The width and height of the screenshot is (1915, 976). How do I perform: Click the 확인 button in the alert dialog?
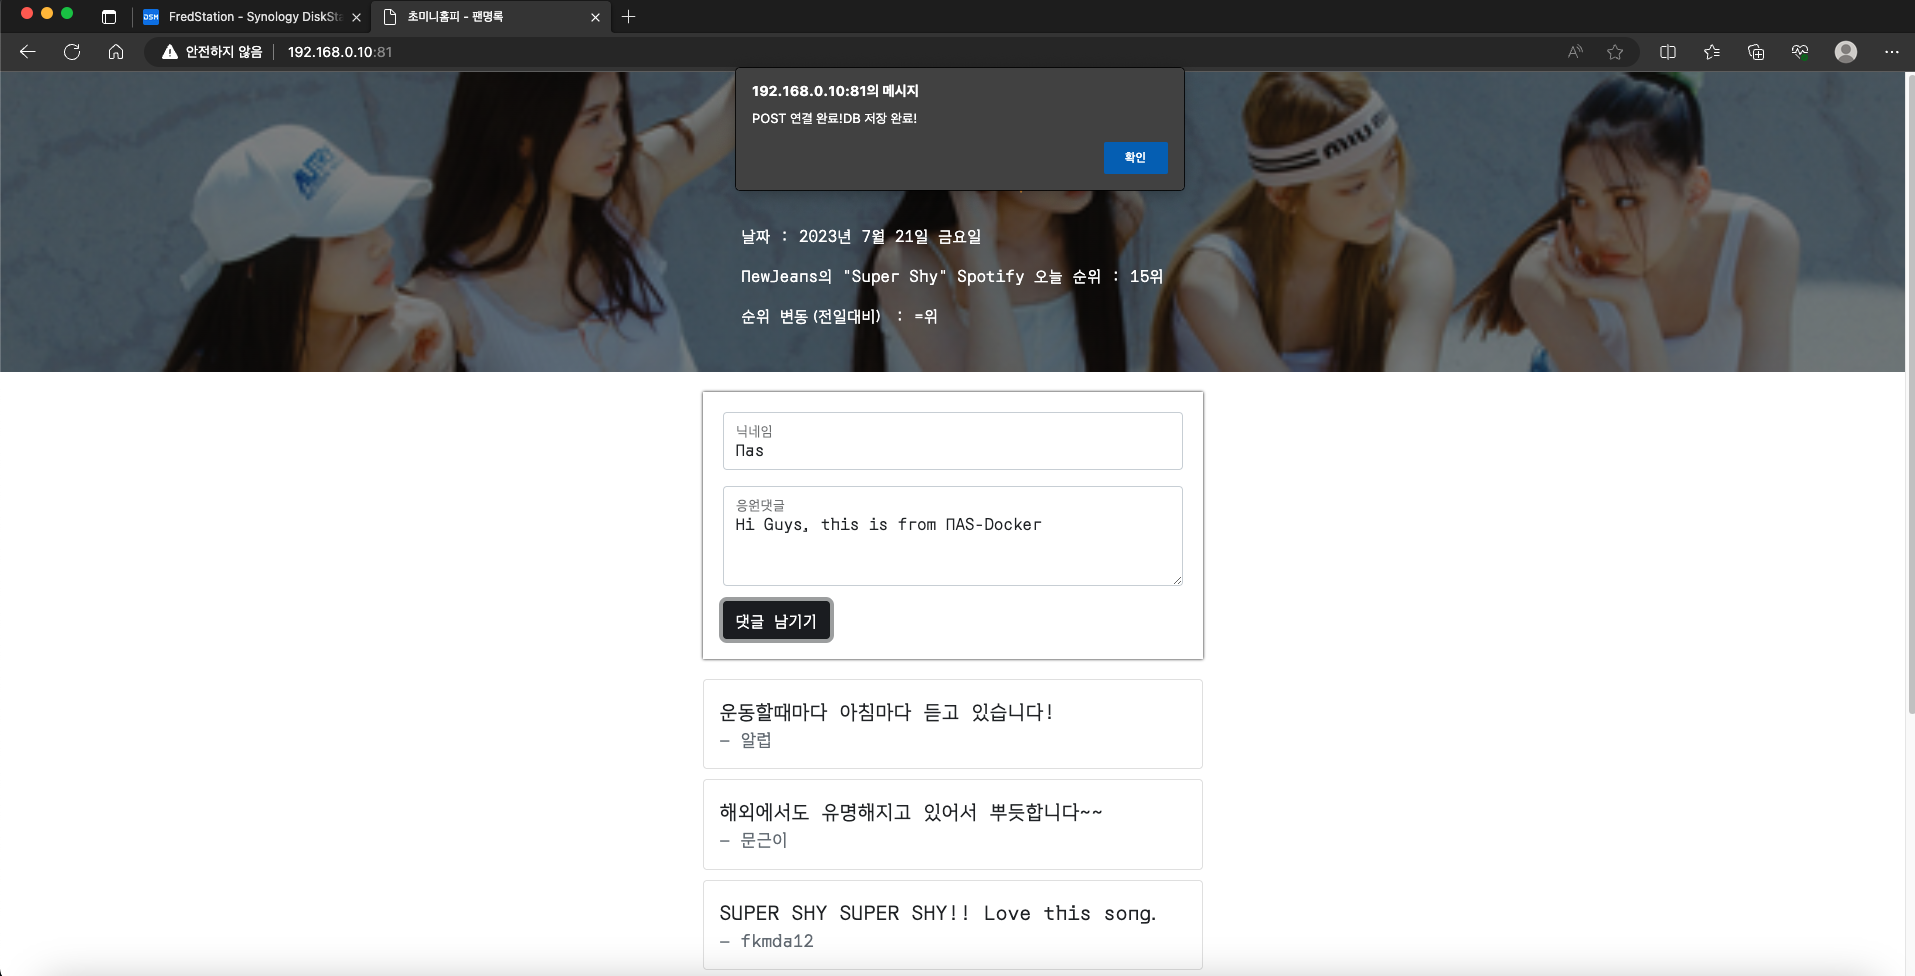(1135, 158)
